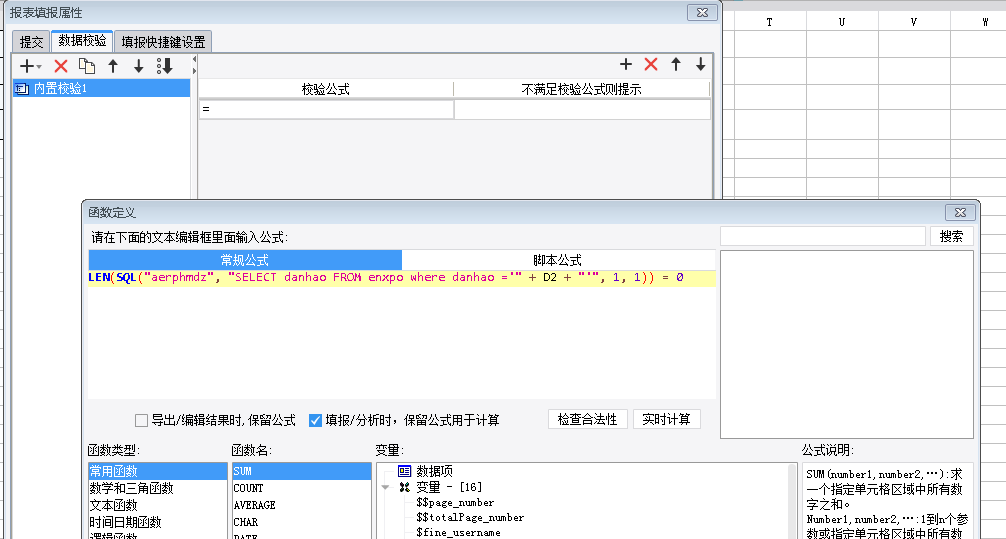Click the sort validation items icon
The width and height of the screenshot is (1006, 539).
tap(165, 65)
